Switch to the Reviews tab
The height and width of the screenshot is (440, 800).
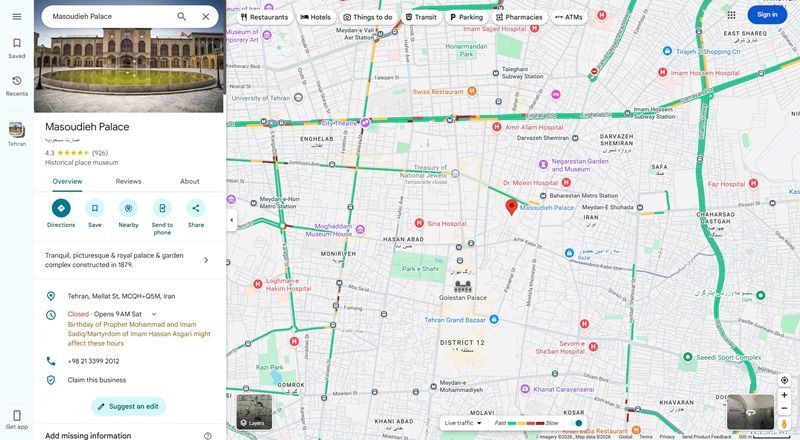pos(129,181)
